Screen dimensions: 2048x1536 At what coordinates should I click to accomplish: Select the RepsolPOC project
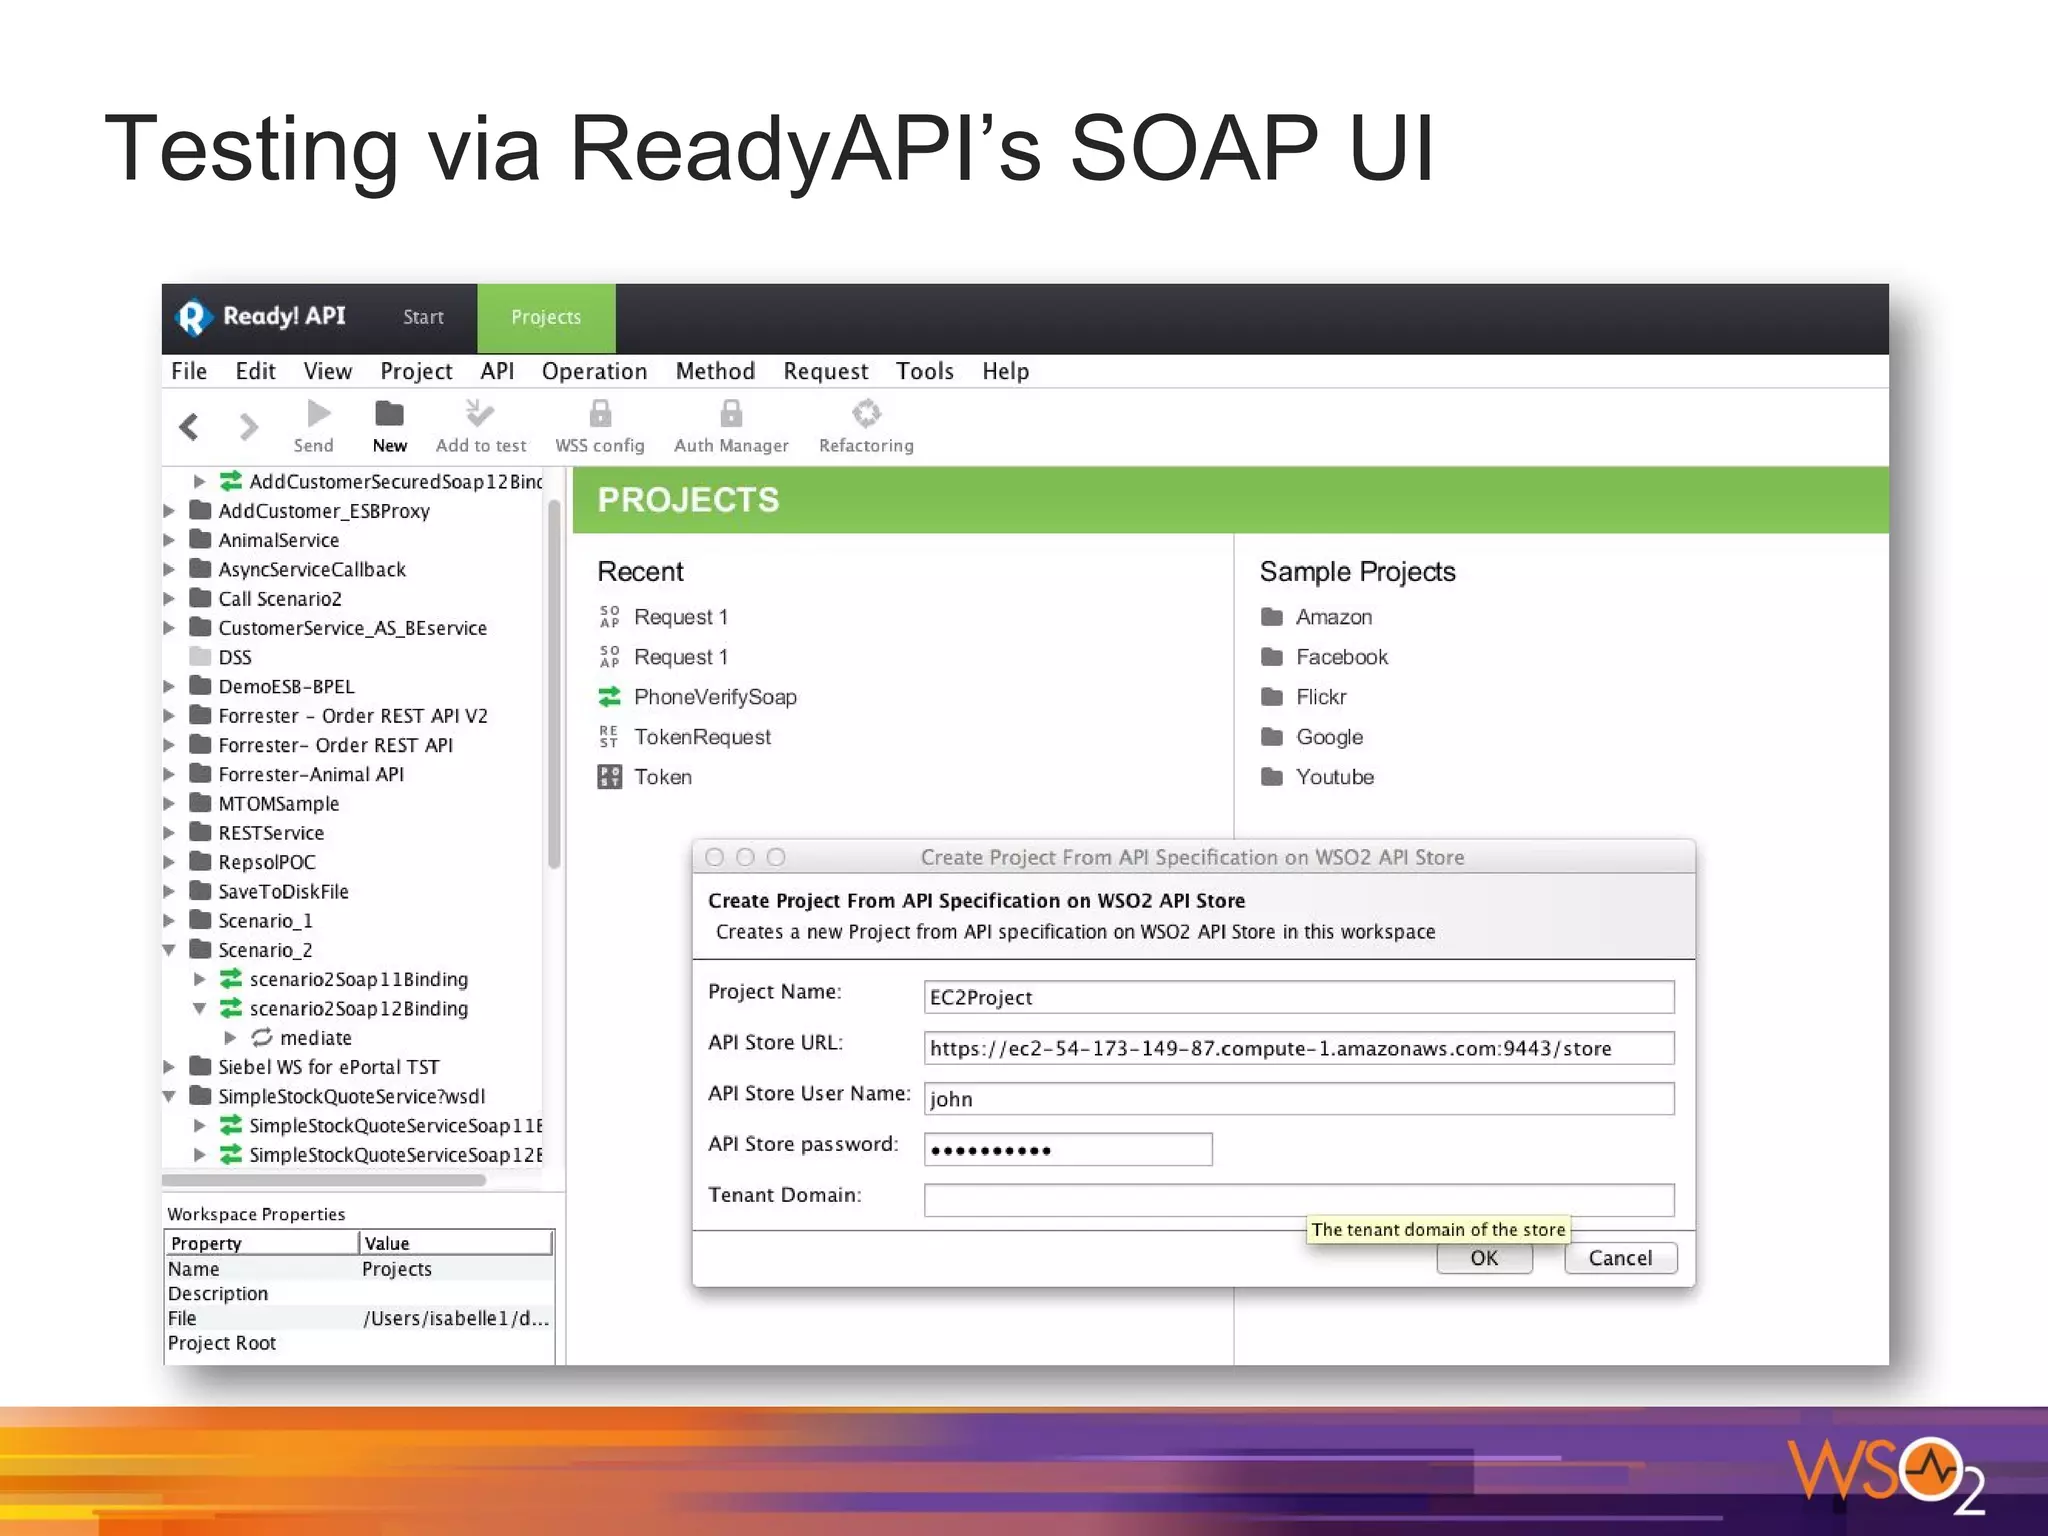coord(266,862)
